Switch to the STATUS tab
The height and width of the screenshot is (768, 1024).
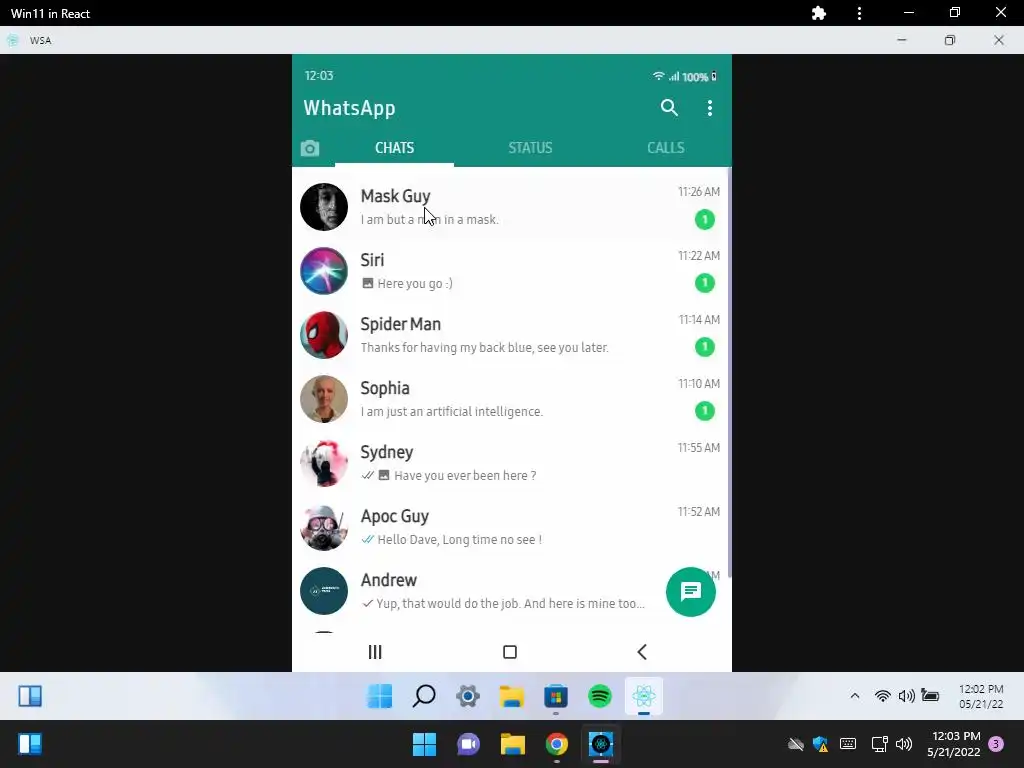[530, 148]
